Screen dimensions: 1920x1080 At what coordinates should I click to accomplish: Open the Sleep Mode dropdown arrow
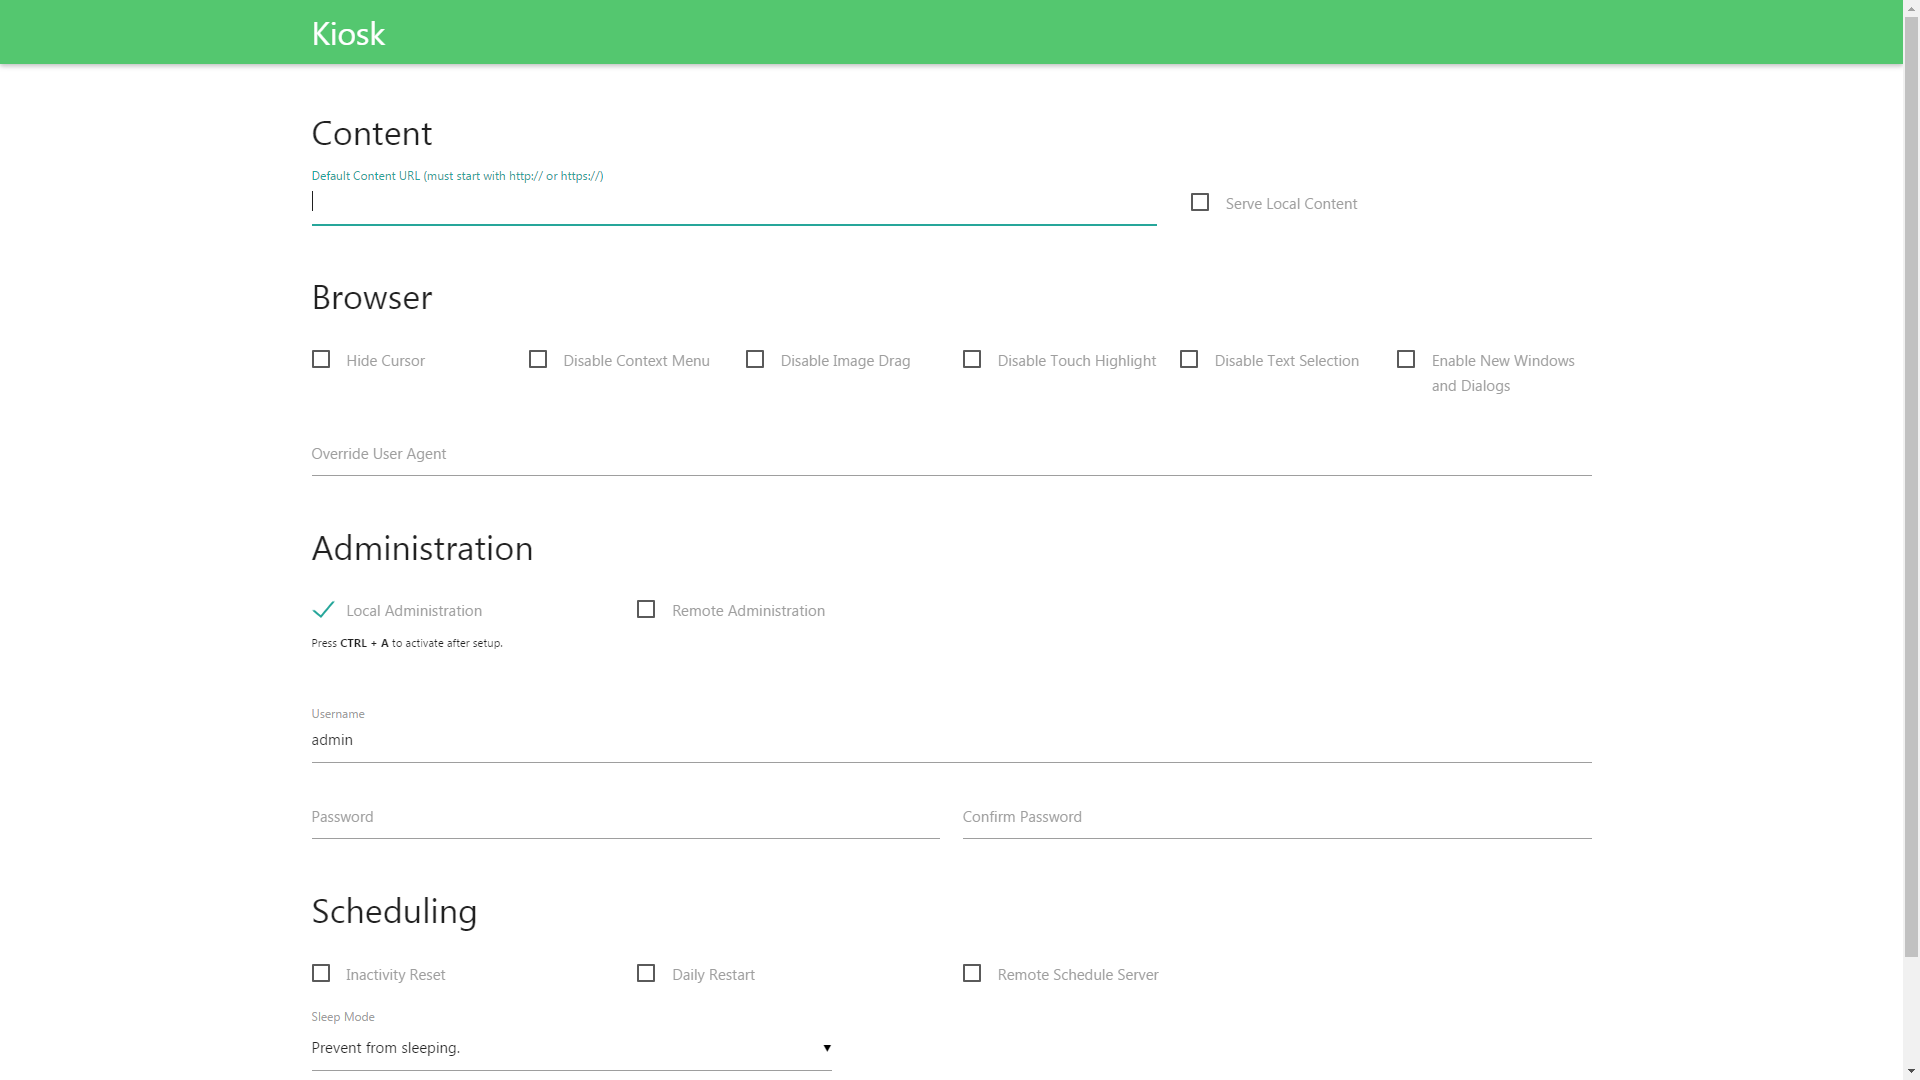tap(827, 1048)
